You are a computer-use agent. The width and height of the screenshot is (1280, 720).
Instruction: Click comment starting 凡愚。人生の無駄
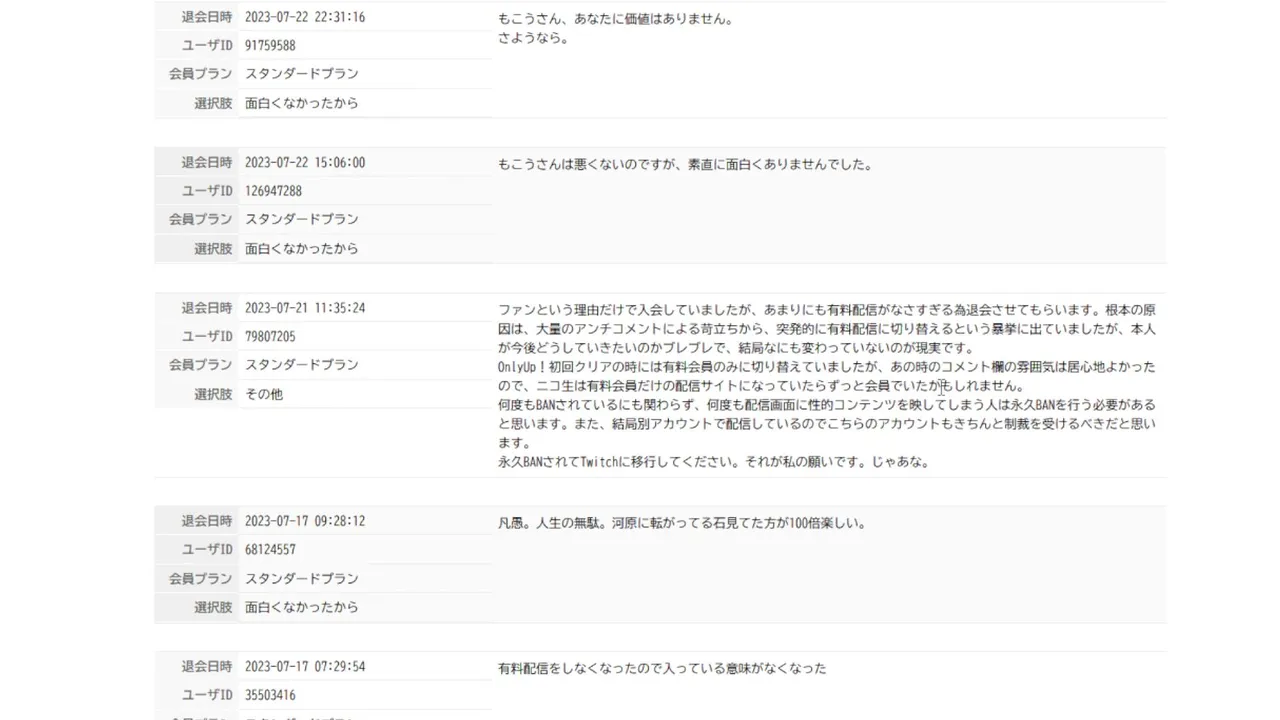point(682,523)
